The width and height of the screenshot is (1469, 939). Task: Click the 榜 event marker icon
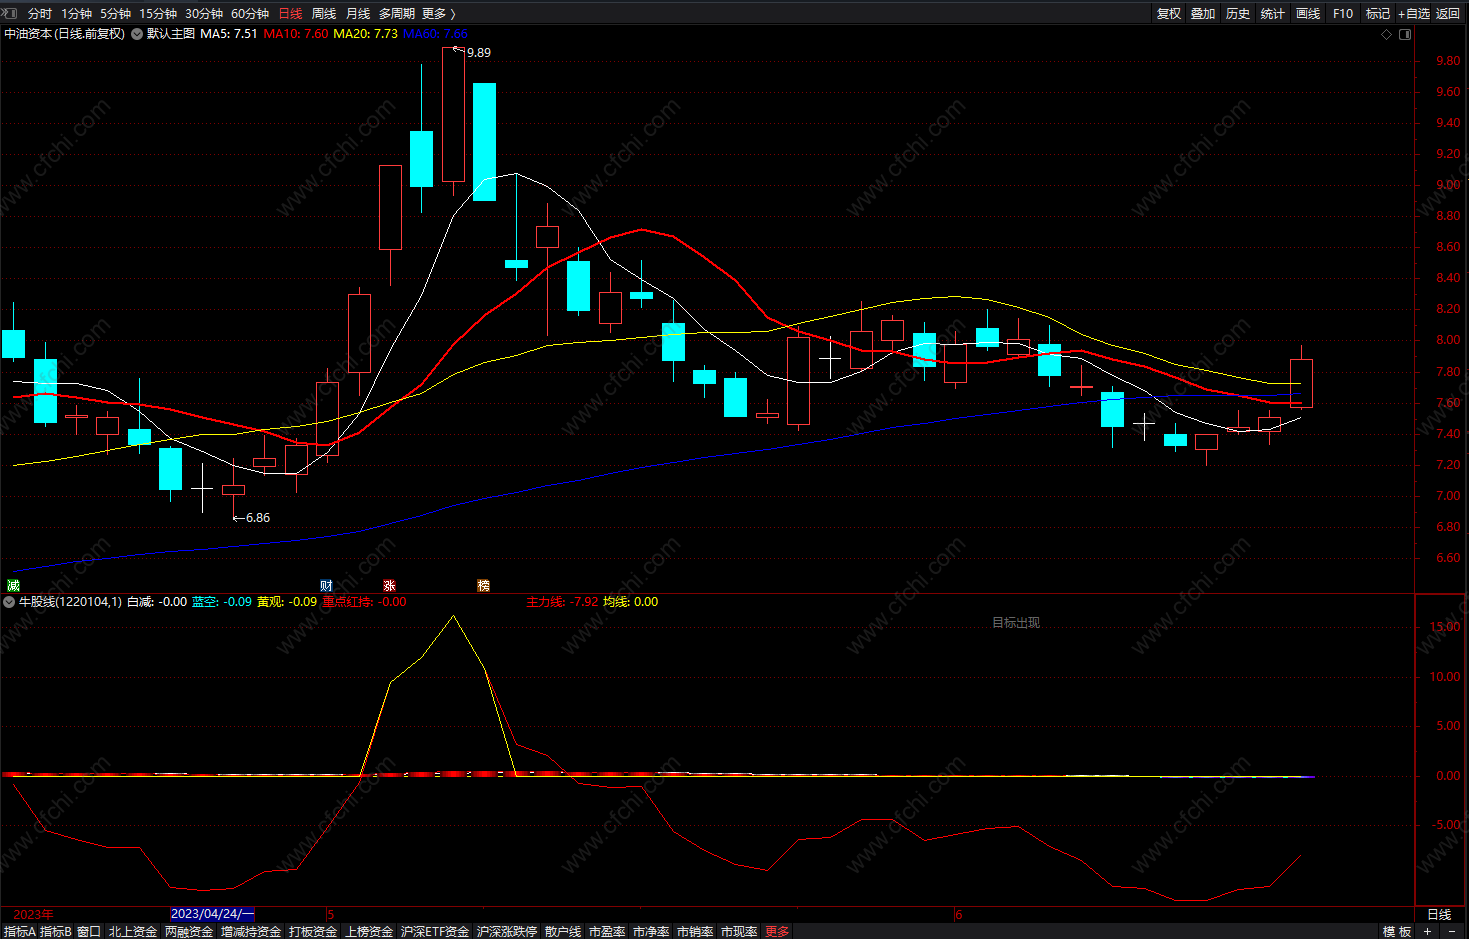[x=484, y=585]
